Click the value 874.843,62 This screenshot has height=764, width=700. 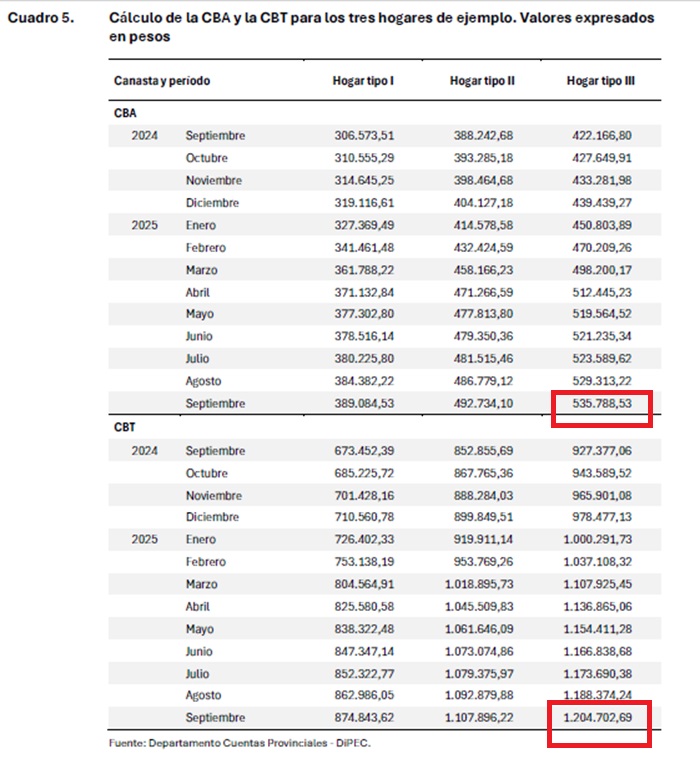point(365,717)
